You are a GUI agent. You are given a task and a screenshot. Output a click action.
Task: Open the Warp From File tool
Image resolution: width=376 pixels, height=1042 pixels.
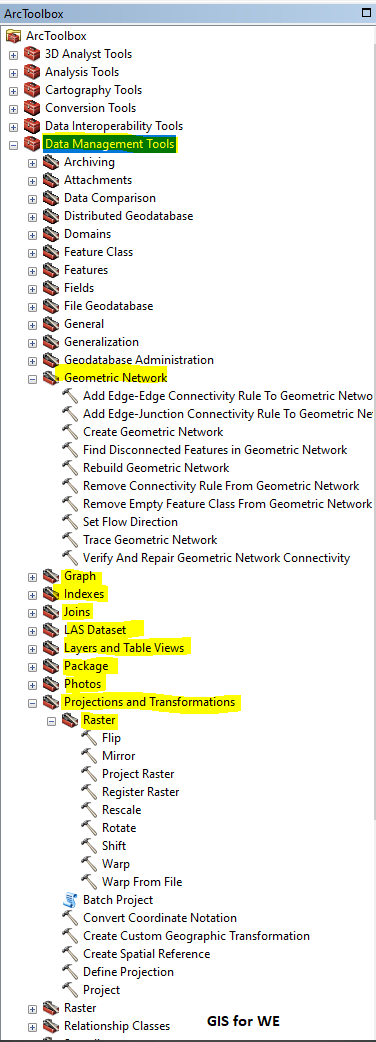point(142,882)
